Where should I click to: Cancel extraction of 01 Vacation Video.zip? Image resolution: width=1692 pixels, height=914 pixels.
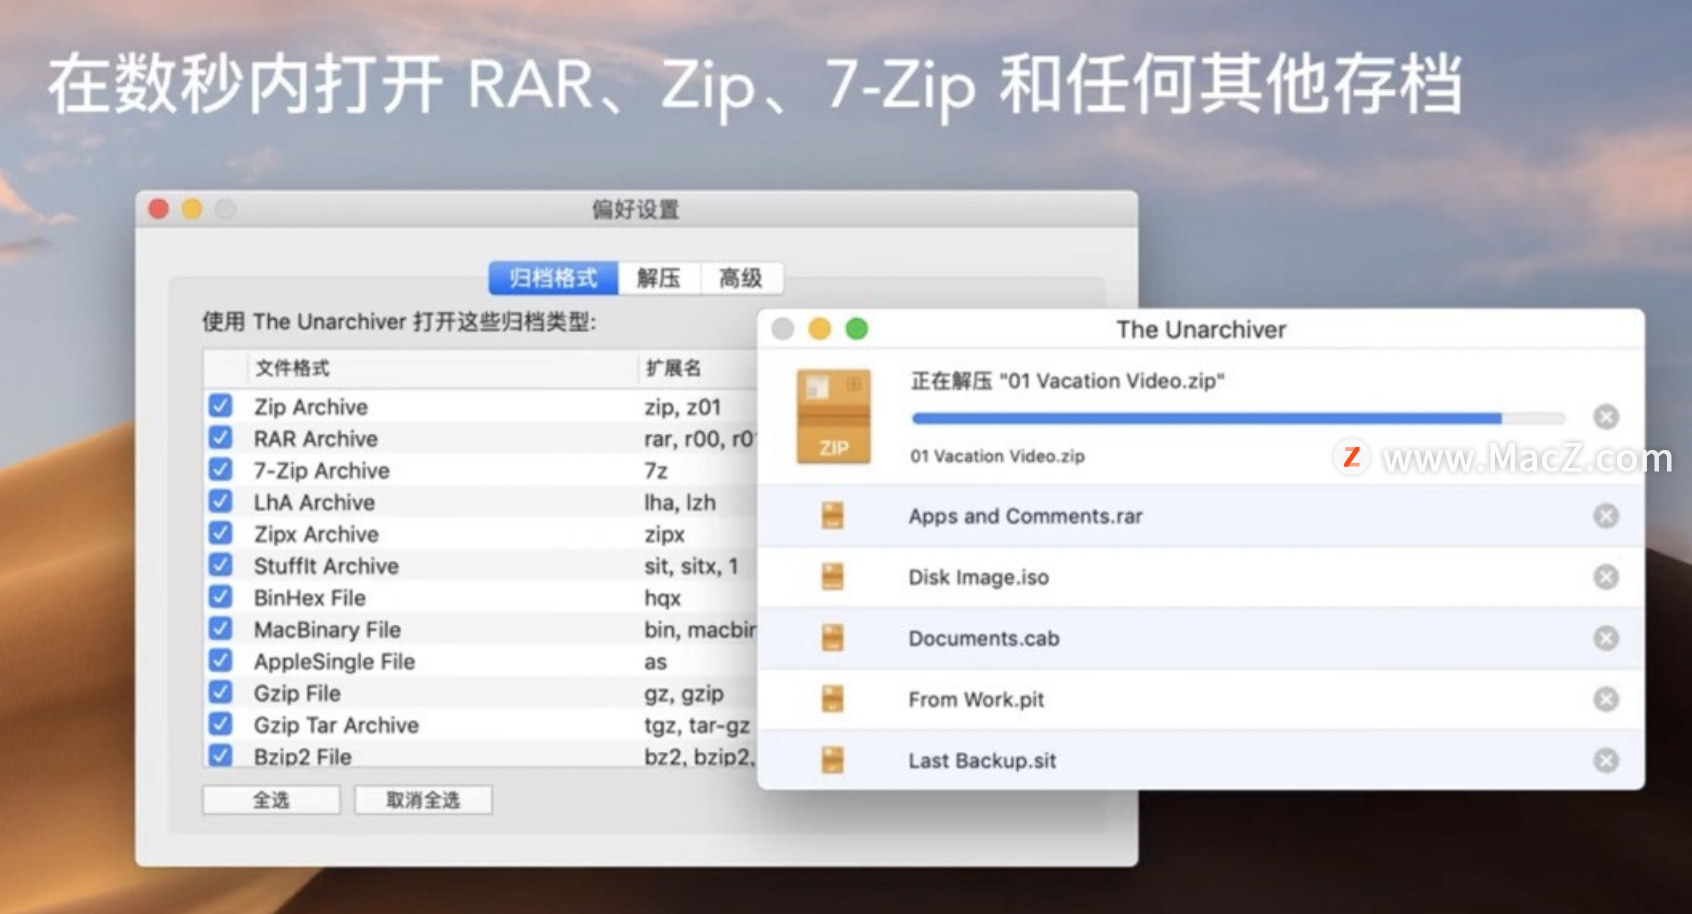[1606, 417]
